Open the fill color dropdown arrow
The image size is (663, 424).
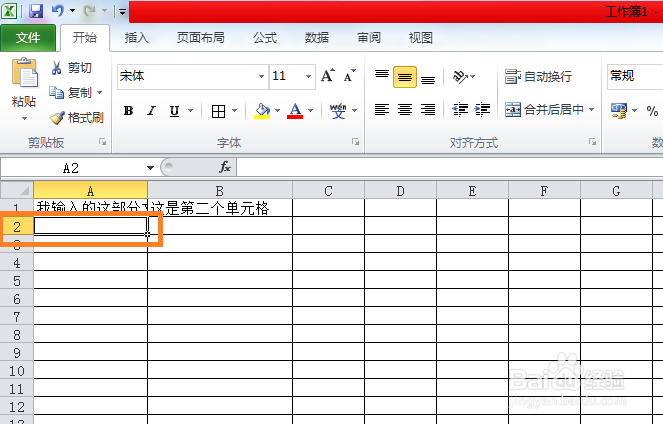click(x=277, y=111)
